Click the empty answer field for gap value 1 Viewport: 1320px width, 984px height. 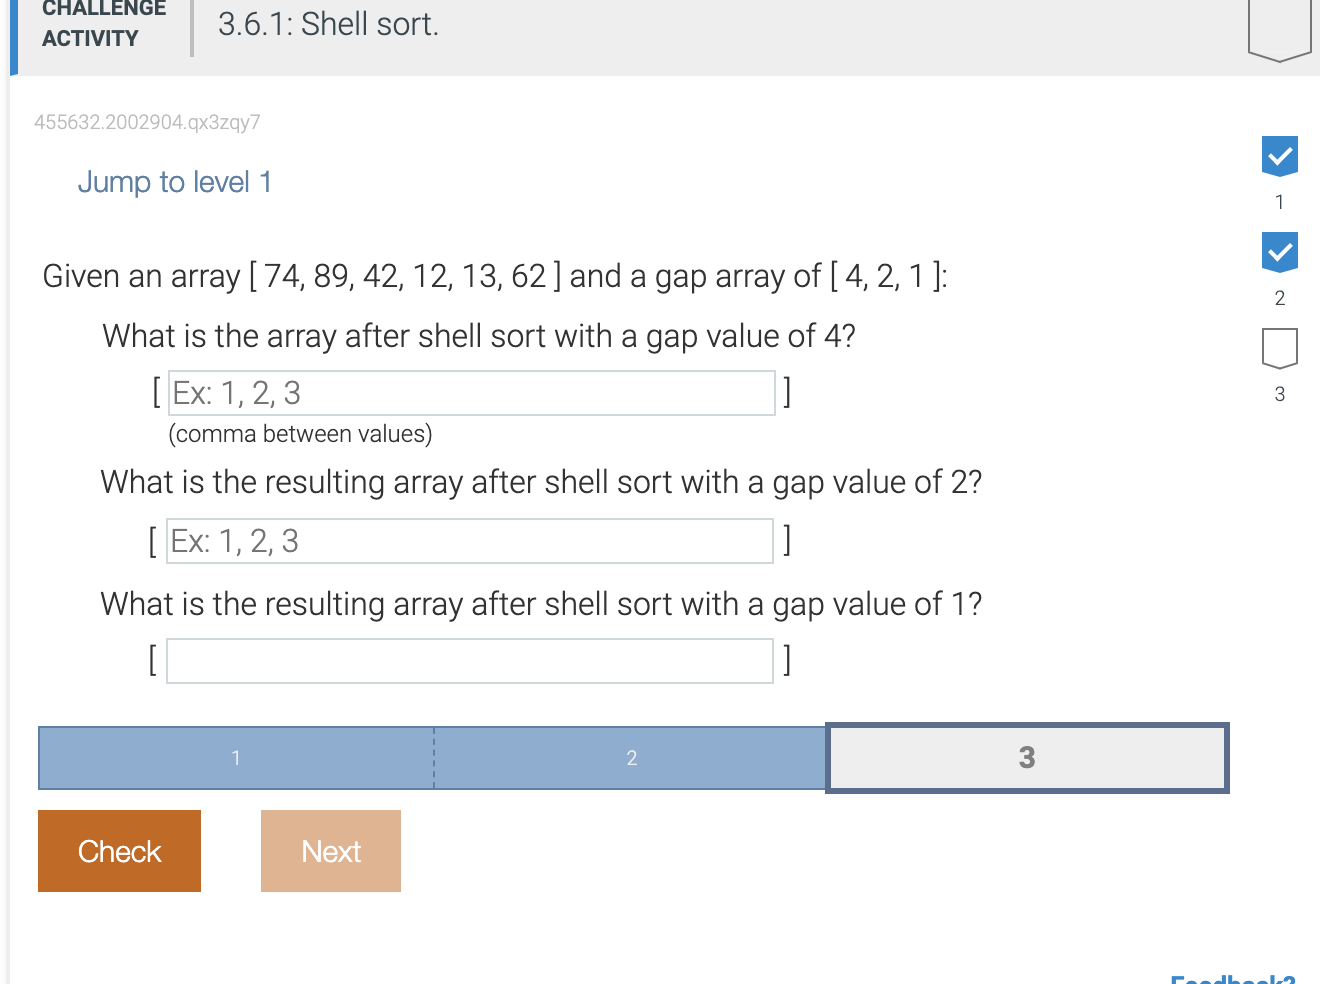click(x=470, y=660)
